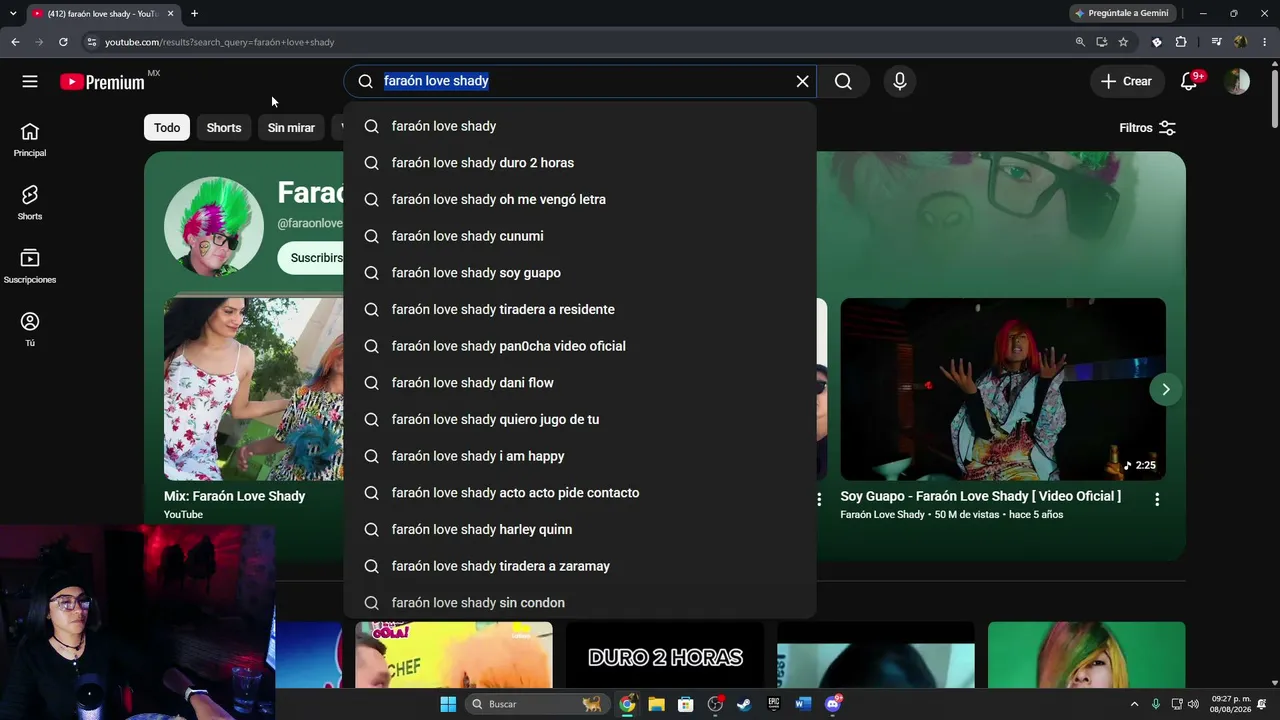Screen dimensions: 1280x720
Task: Go back to the previous page
Action: pos(15,42)
